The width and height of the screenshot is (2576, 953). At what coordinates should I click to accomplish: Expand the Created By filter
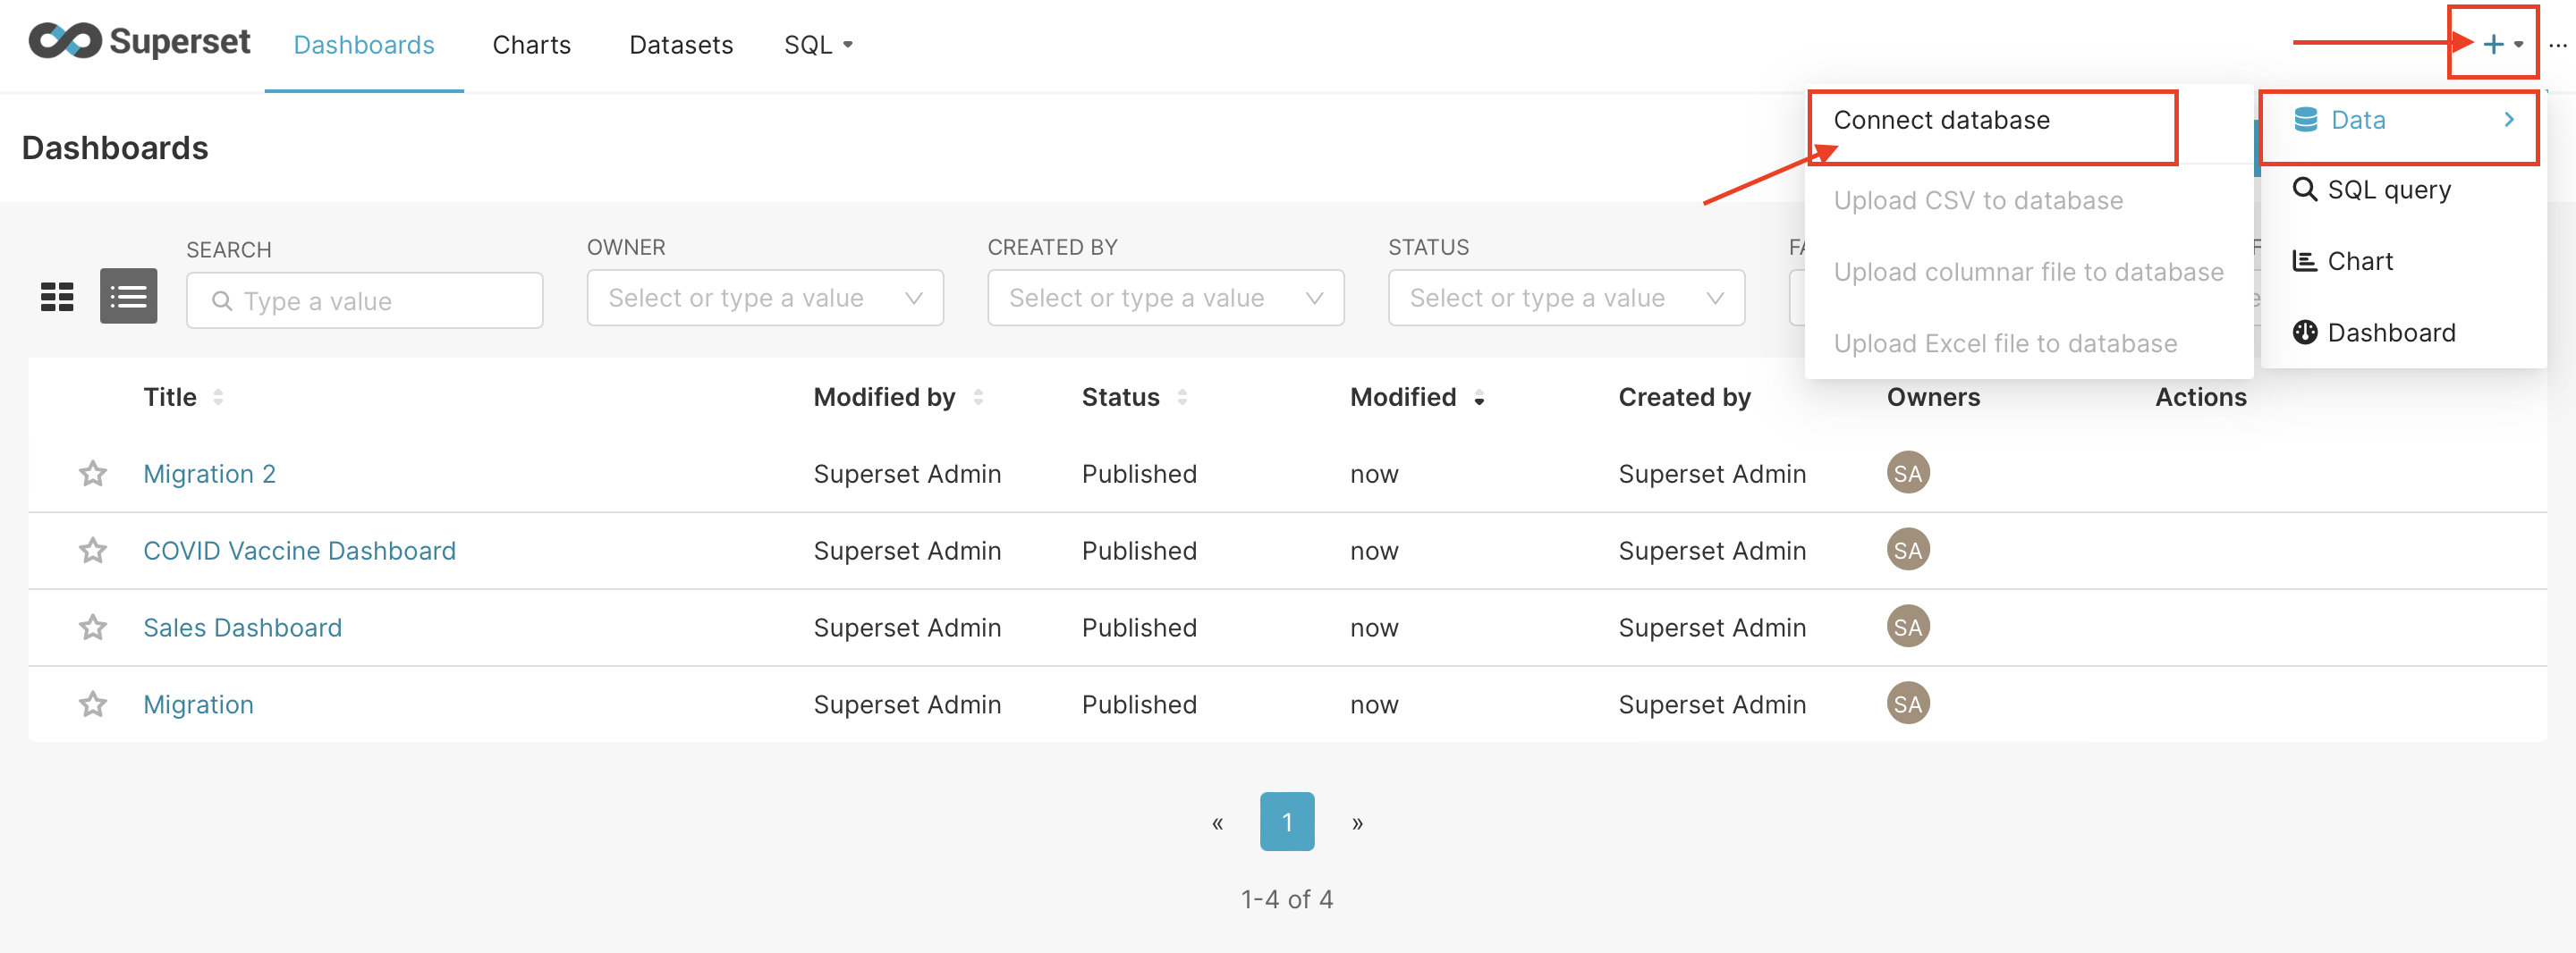point(1165,298)
